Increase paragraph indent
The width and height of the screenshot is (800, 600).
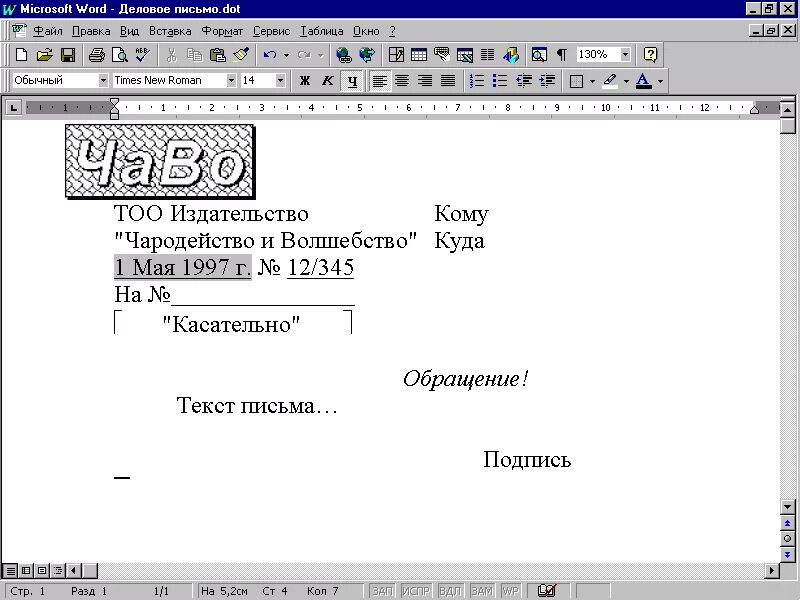[547, 81]
